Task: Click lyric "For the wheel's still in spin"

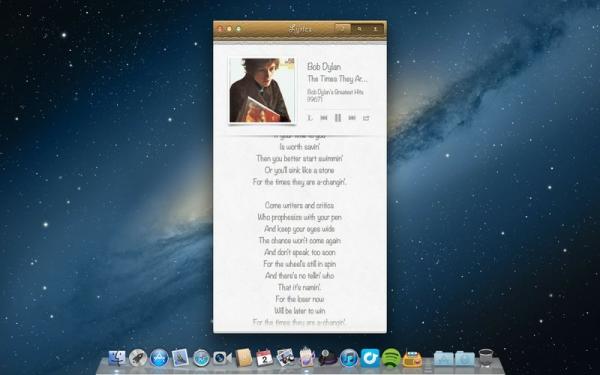Action: [300, 264]
